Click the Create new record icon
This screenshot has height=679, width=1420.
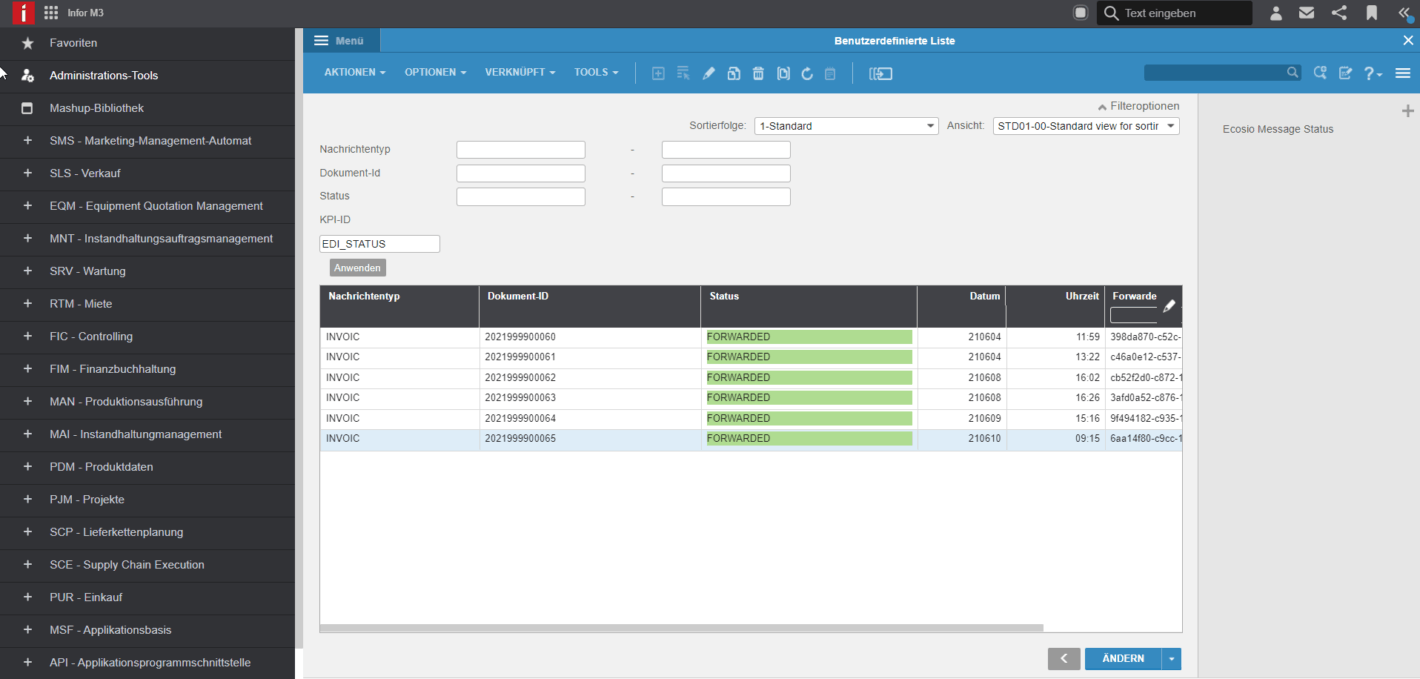[x=658, y=73]
